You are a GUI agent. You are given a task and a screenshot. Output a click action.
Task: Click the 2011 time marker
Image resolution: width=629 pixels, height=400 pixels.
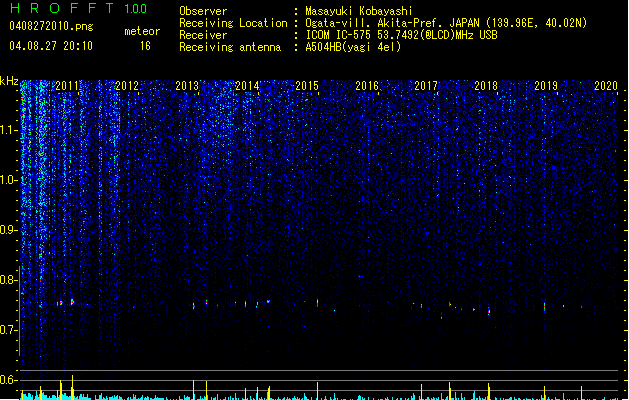[x=67, y=86]
